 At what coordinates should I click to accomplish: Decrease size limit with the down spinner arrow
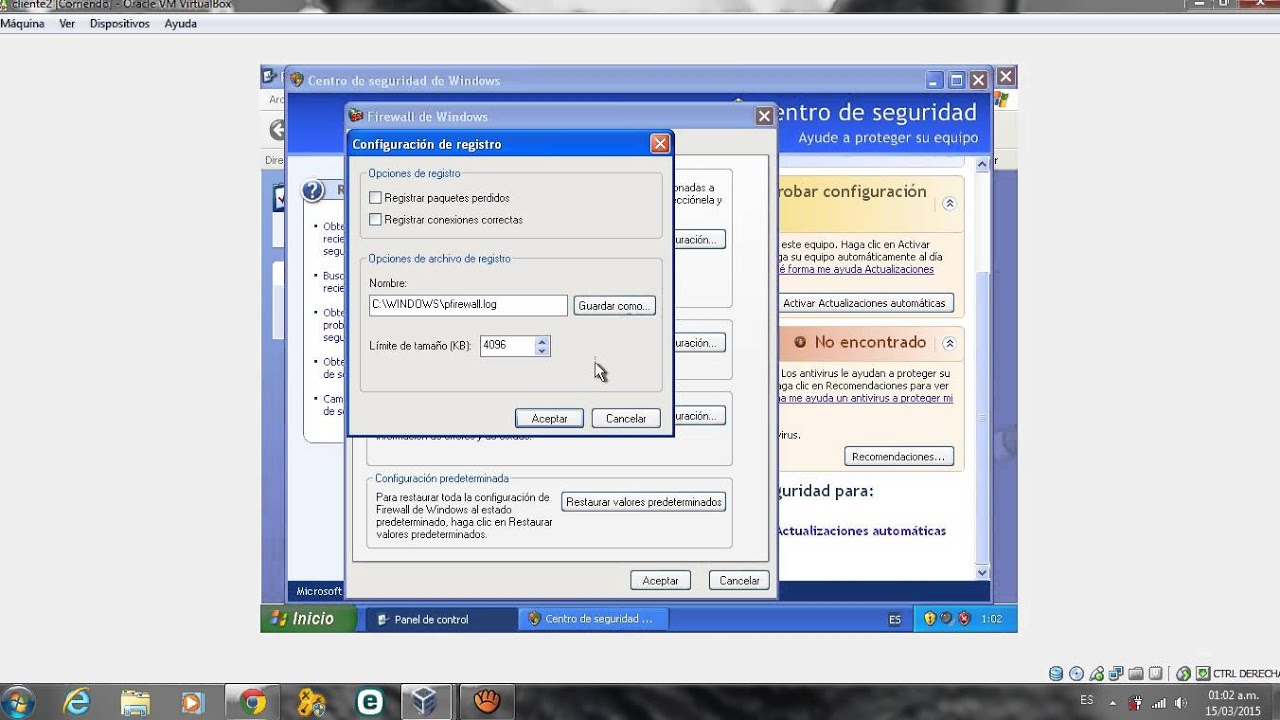coord(542,351)
